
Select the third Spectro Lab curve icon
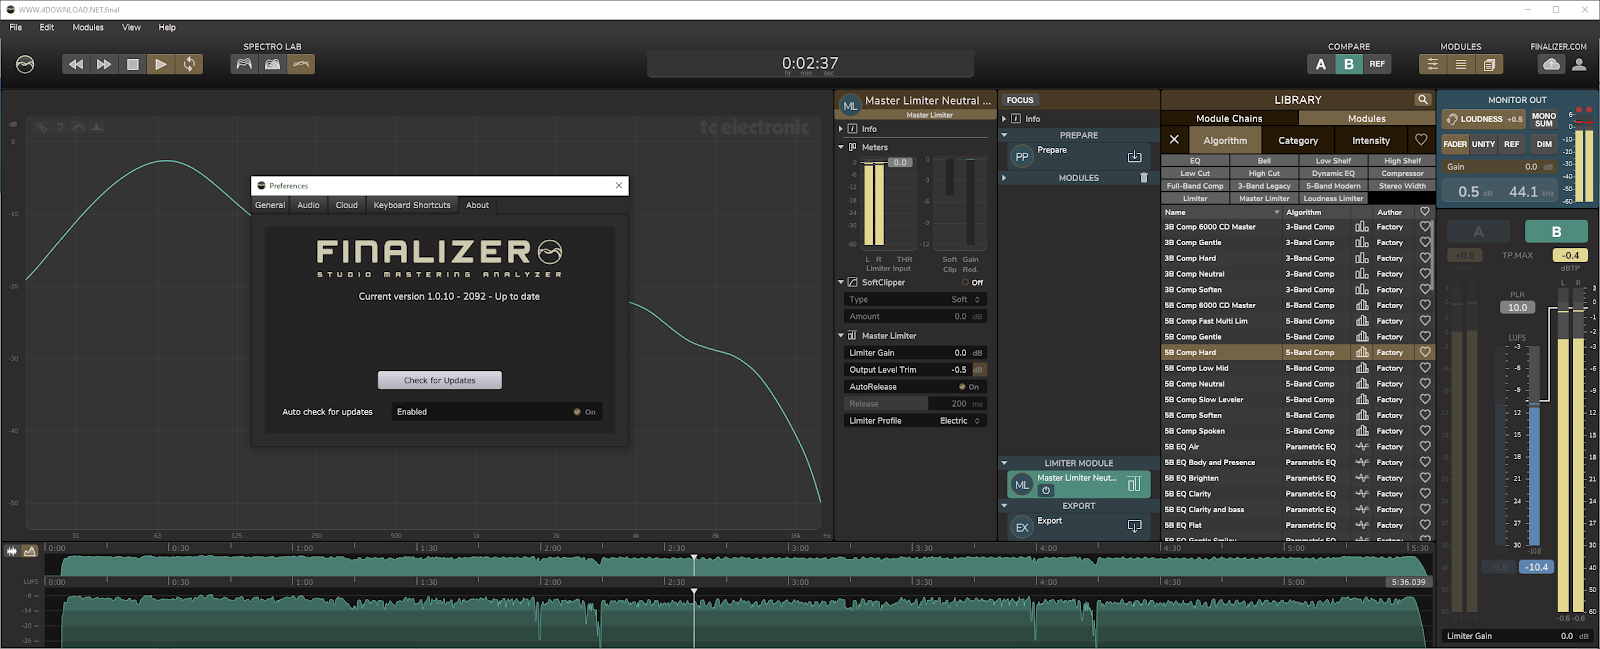tap(301, 64)
